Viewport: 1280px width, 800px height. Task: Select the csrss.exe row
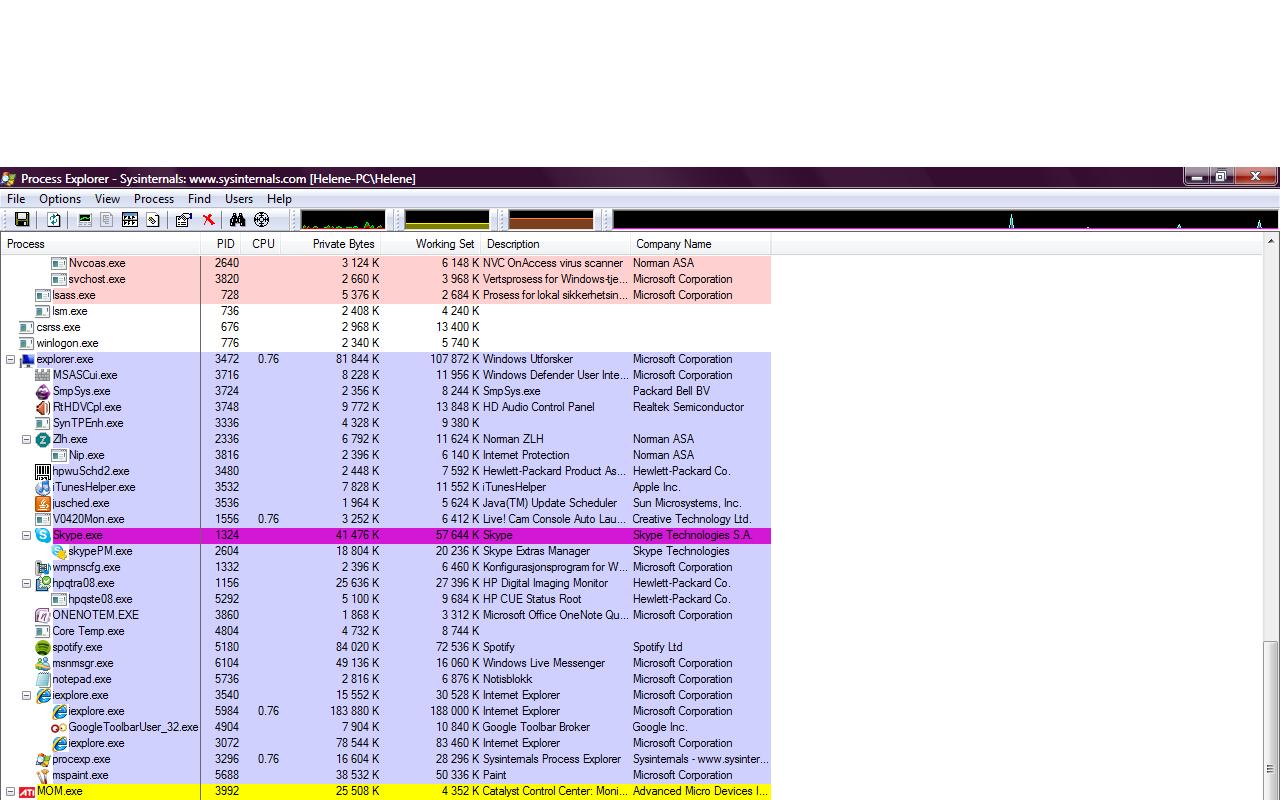pos(386,327)
